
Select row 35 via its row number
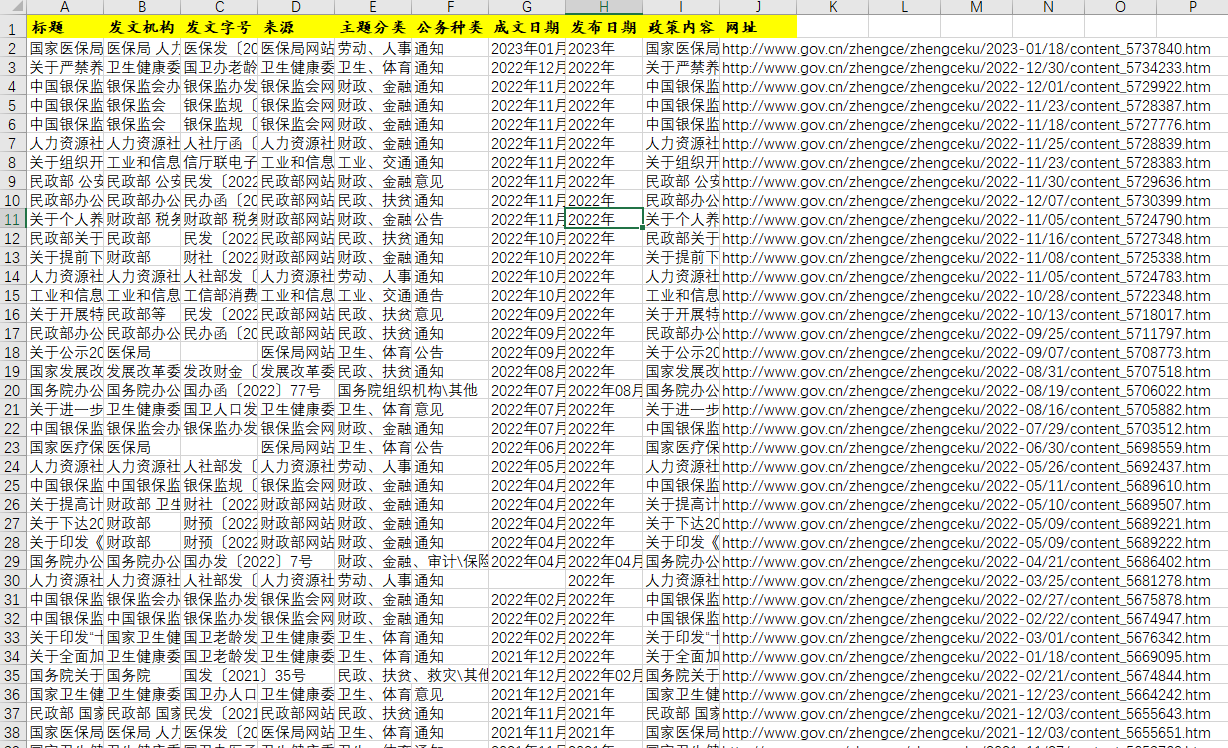pos(13,675)
